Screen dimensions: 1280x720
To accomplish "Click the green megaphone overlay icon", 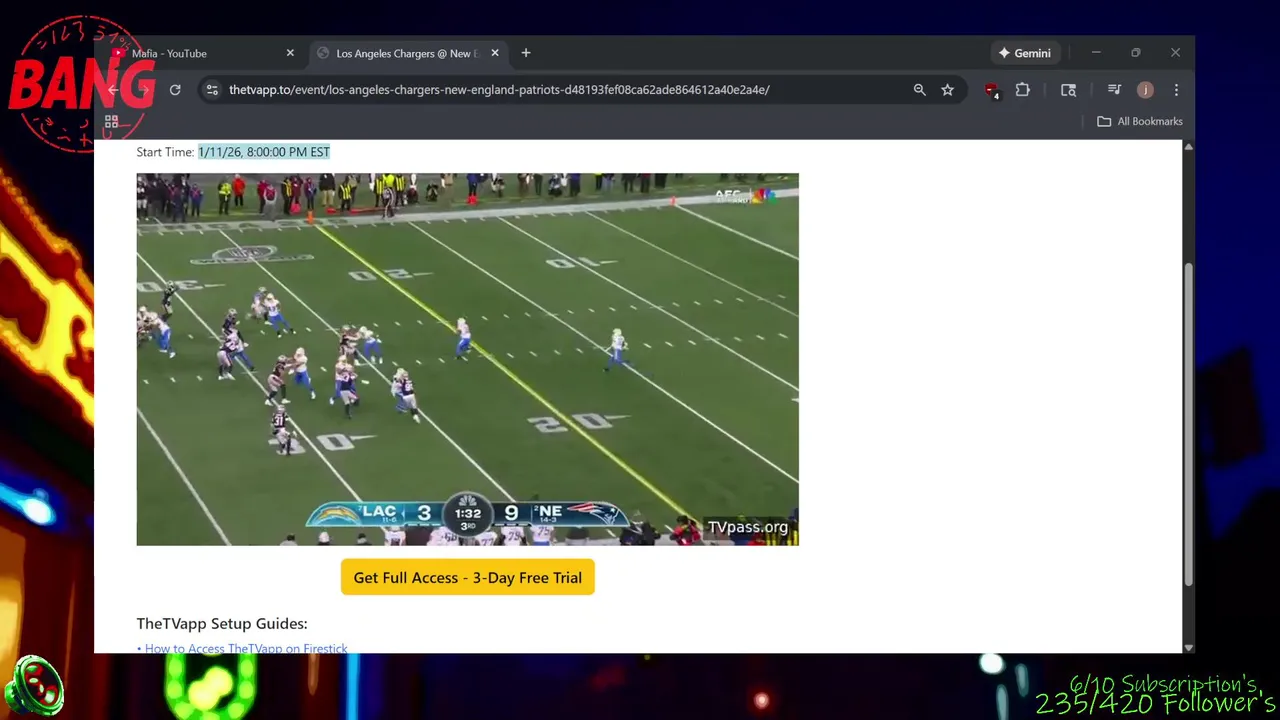I will [34, 687].
